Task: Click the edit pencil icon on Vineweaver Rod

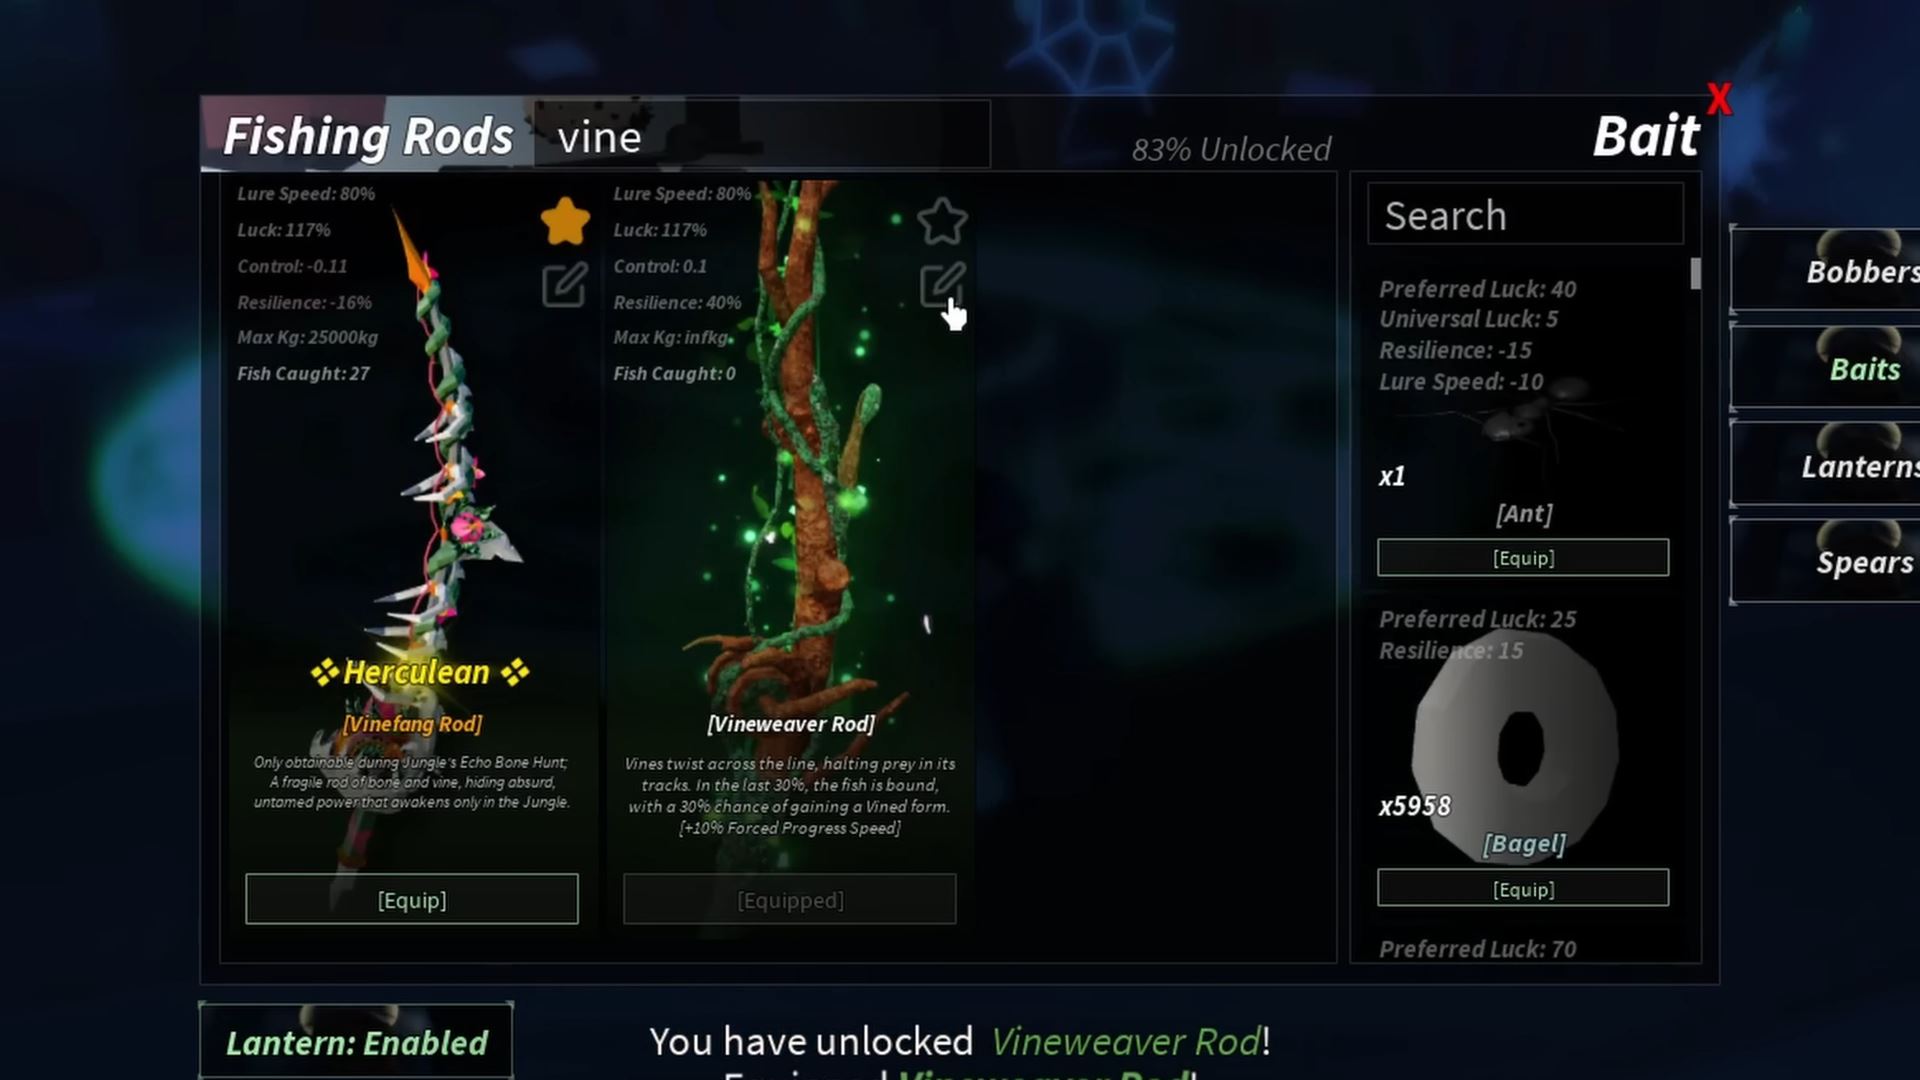Action: coord(942,285)
